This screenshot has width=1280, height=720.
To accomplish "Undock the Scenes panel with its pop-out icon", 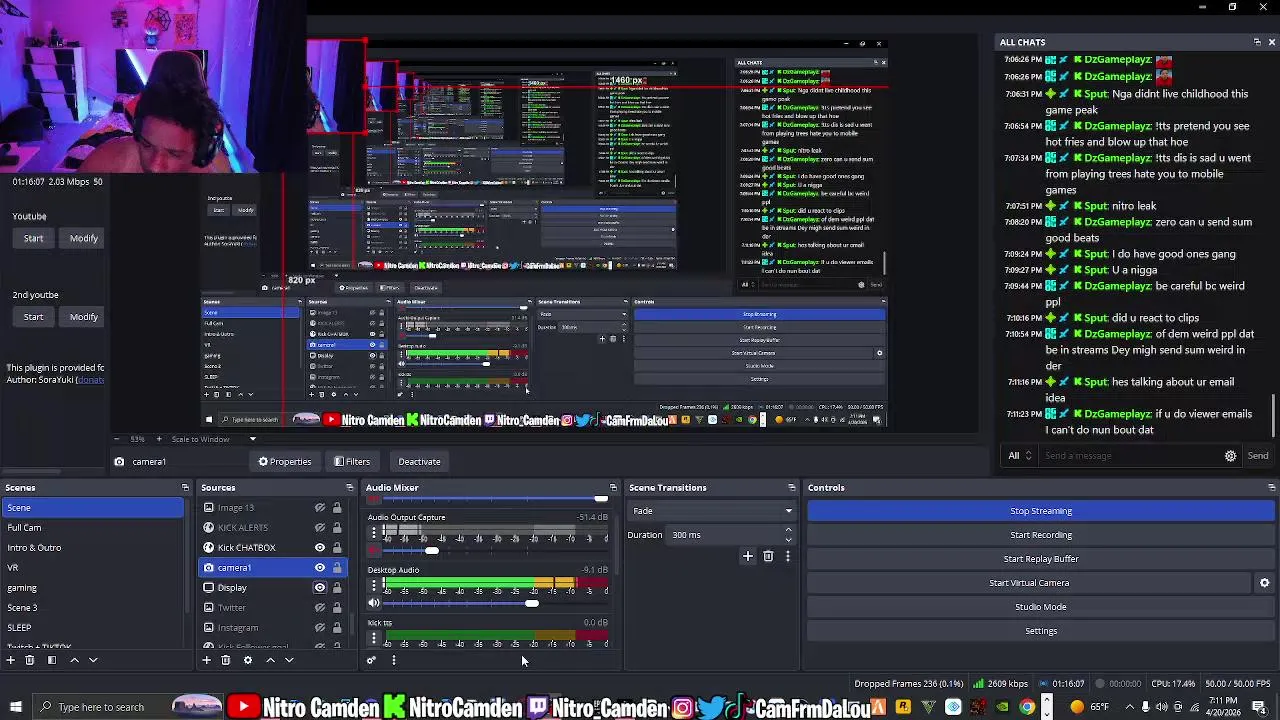I will click(x=185, y=488).
